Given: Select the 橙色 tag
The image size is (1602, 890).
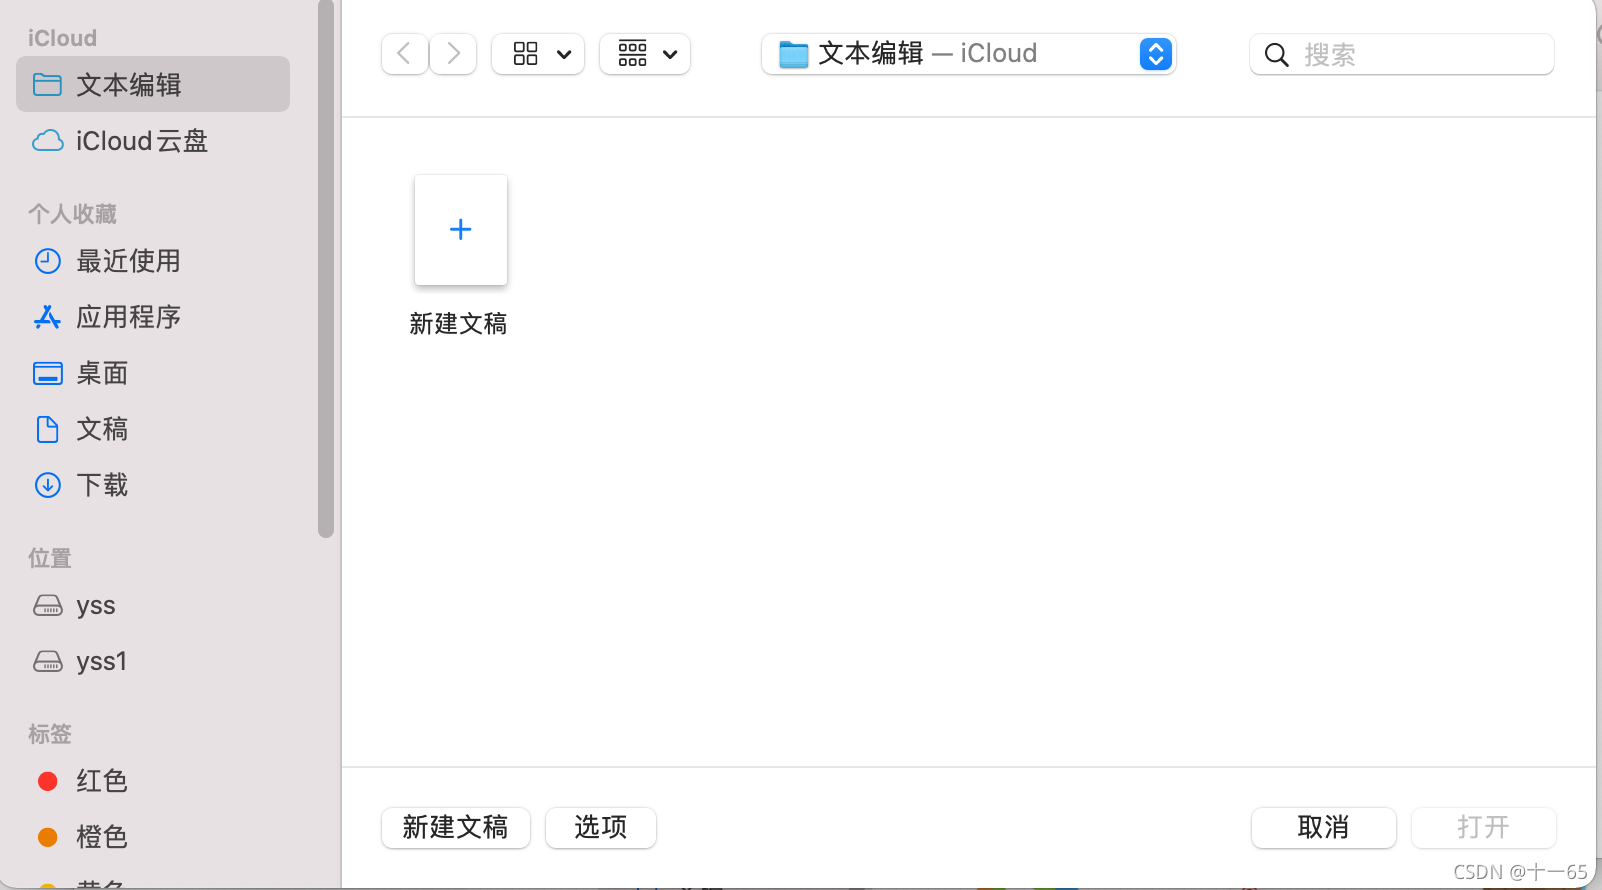Looking at the screenshot, I should pos(153,837).
